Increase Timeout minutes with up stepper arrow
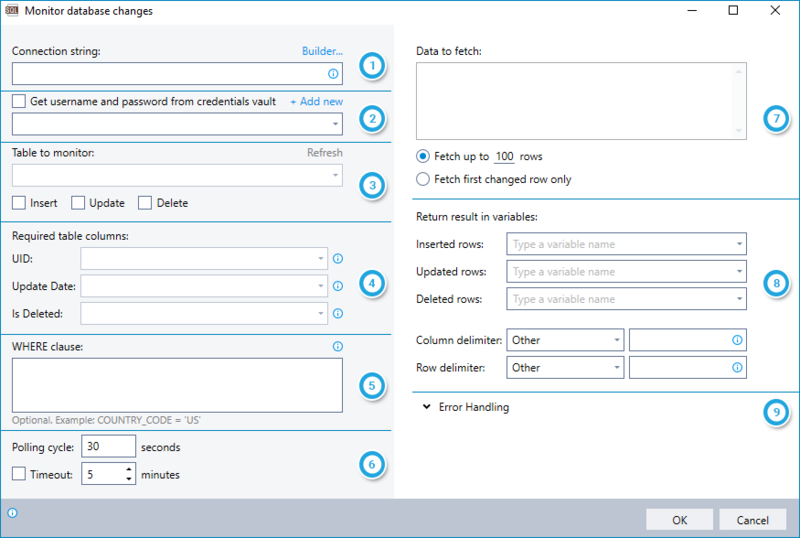The image size is (800, 538). [129, 470]
